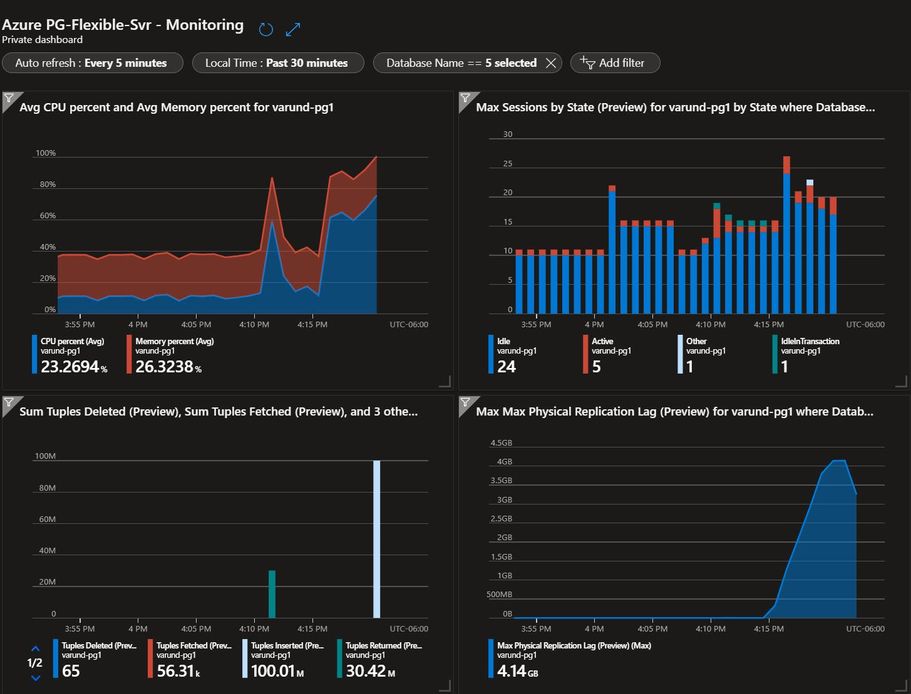Viewport: 911px width, 694px height.
Task: Click the light blue Tuples Inserted bar
Action: pyautogui.click(x=376, y=539)
